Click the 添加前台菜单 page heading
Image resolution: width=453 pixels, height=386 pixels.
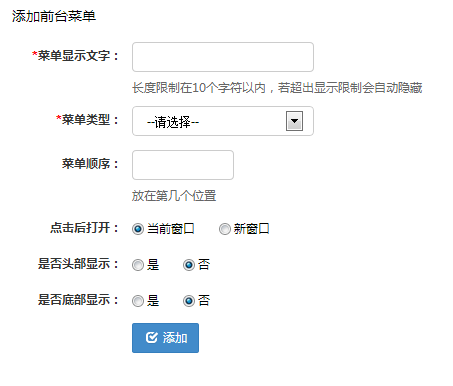click(x=54, y=16)
